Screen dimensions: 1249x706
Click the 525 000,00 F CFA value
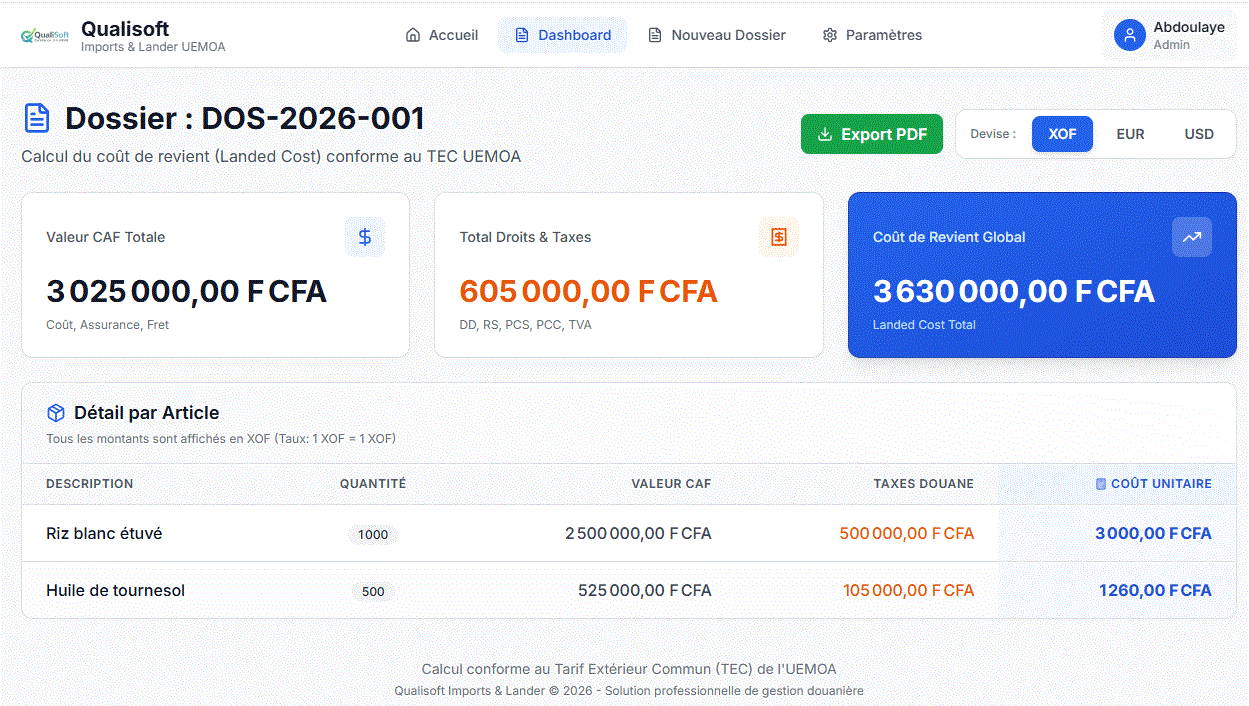point(645,591)
